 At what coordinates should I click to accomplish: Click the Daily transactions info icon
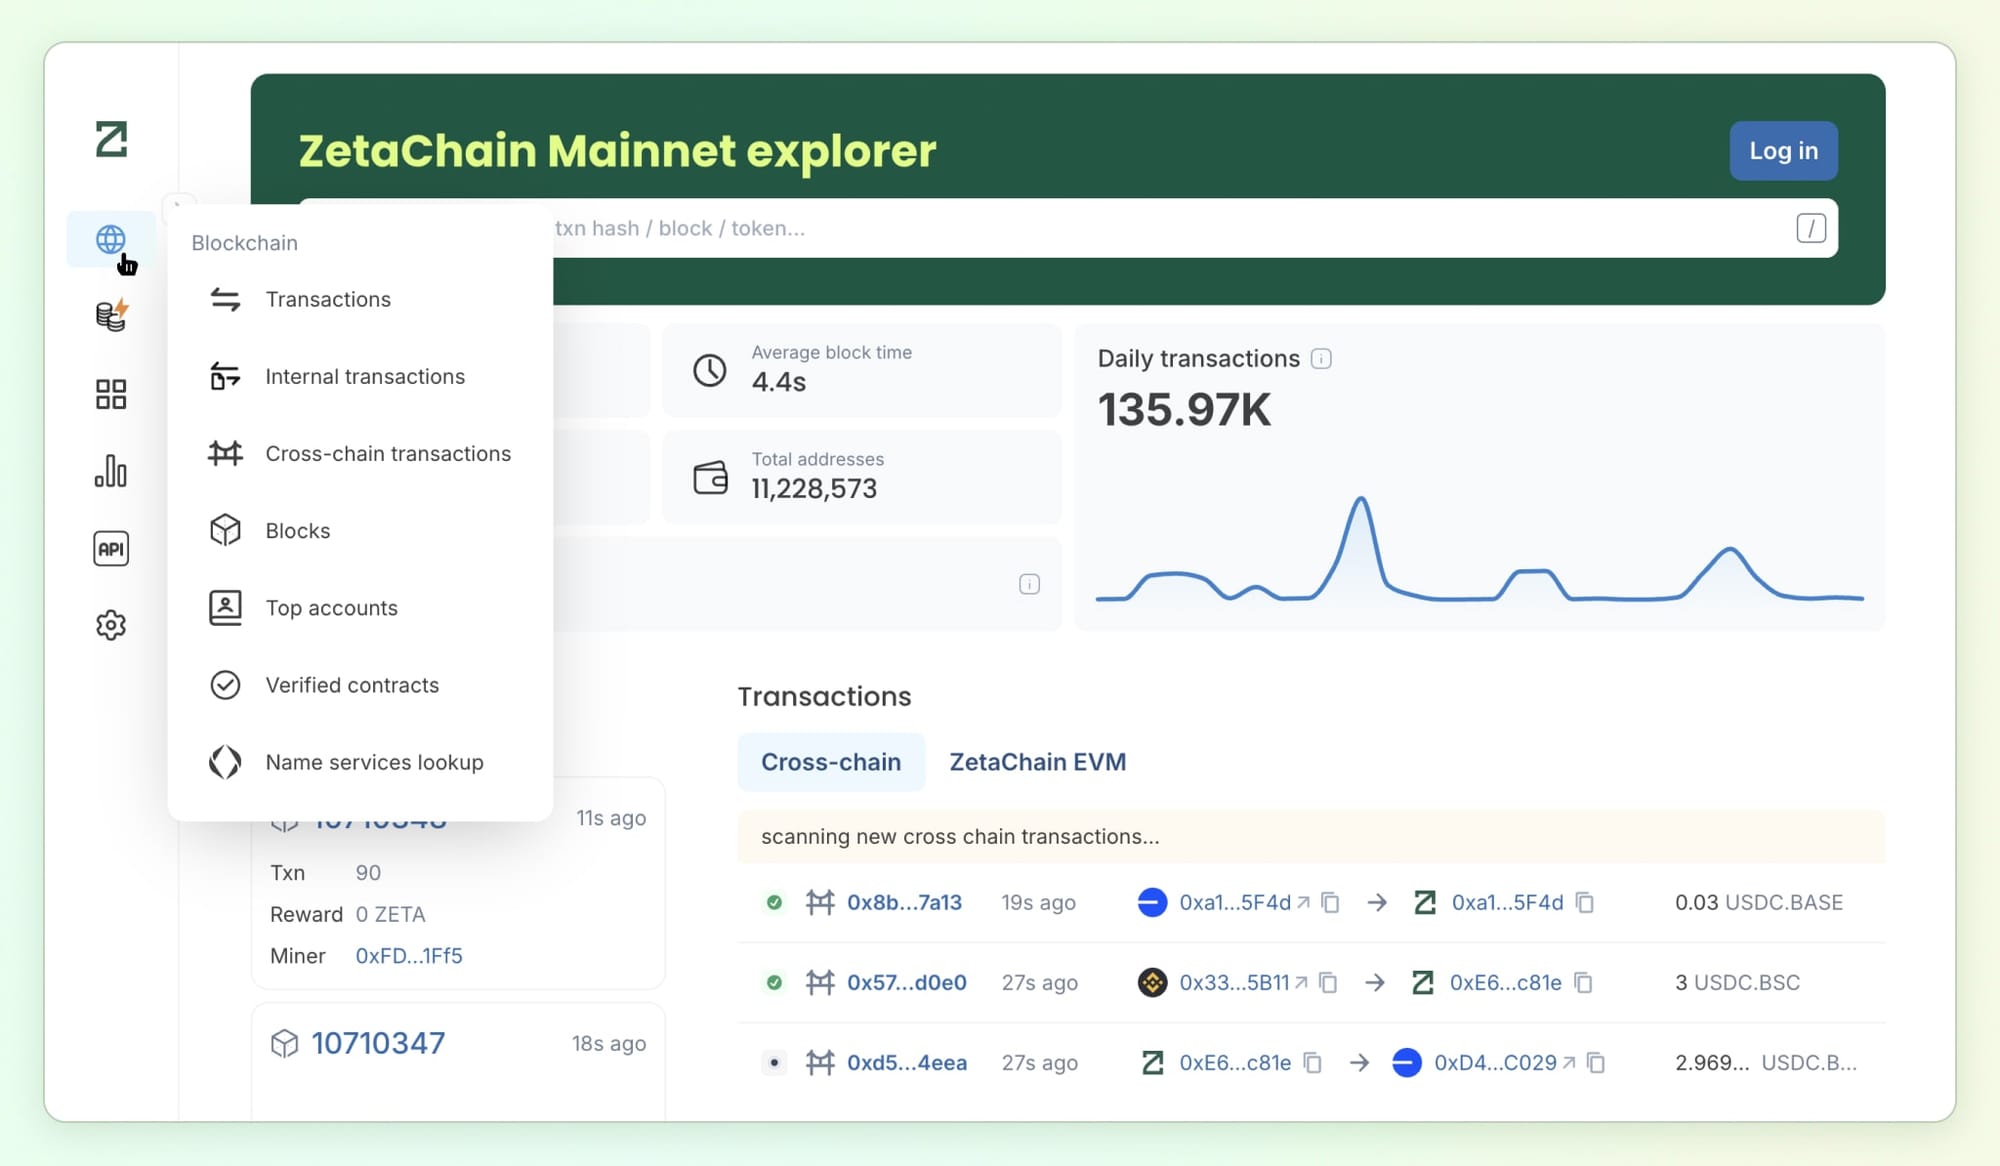(1321, 358)
